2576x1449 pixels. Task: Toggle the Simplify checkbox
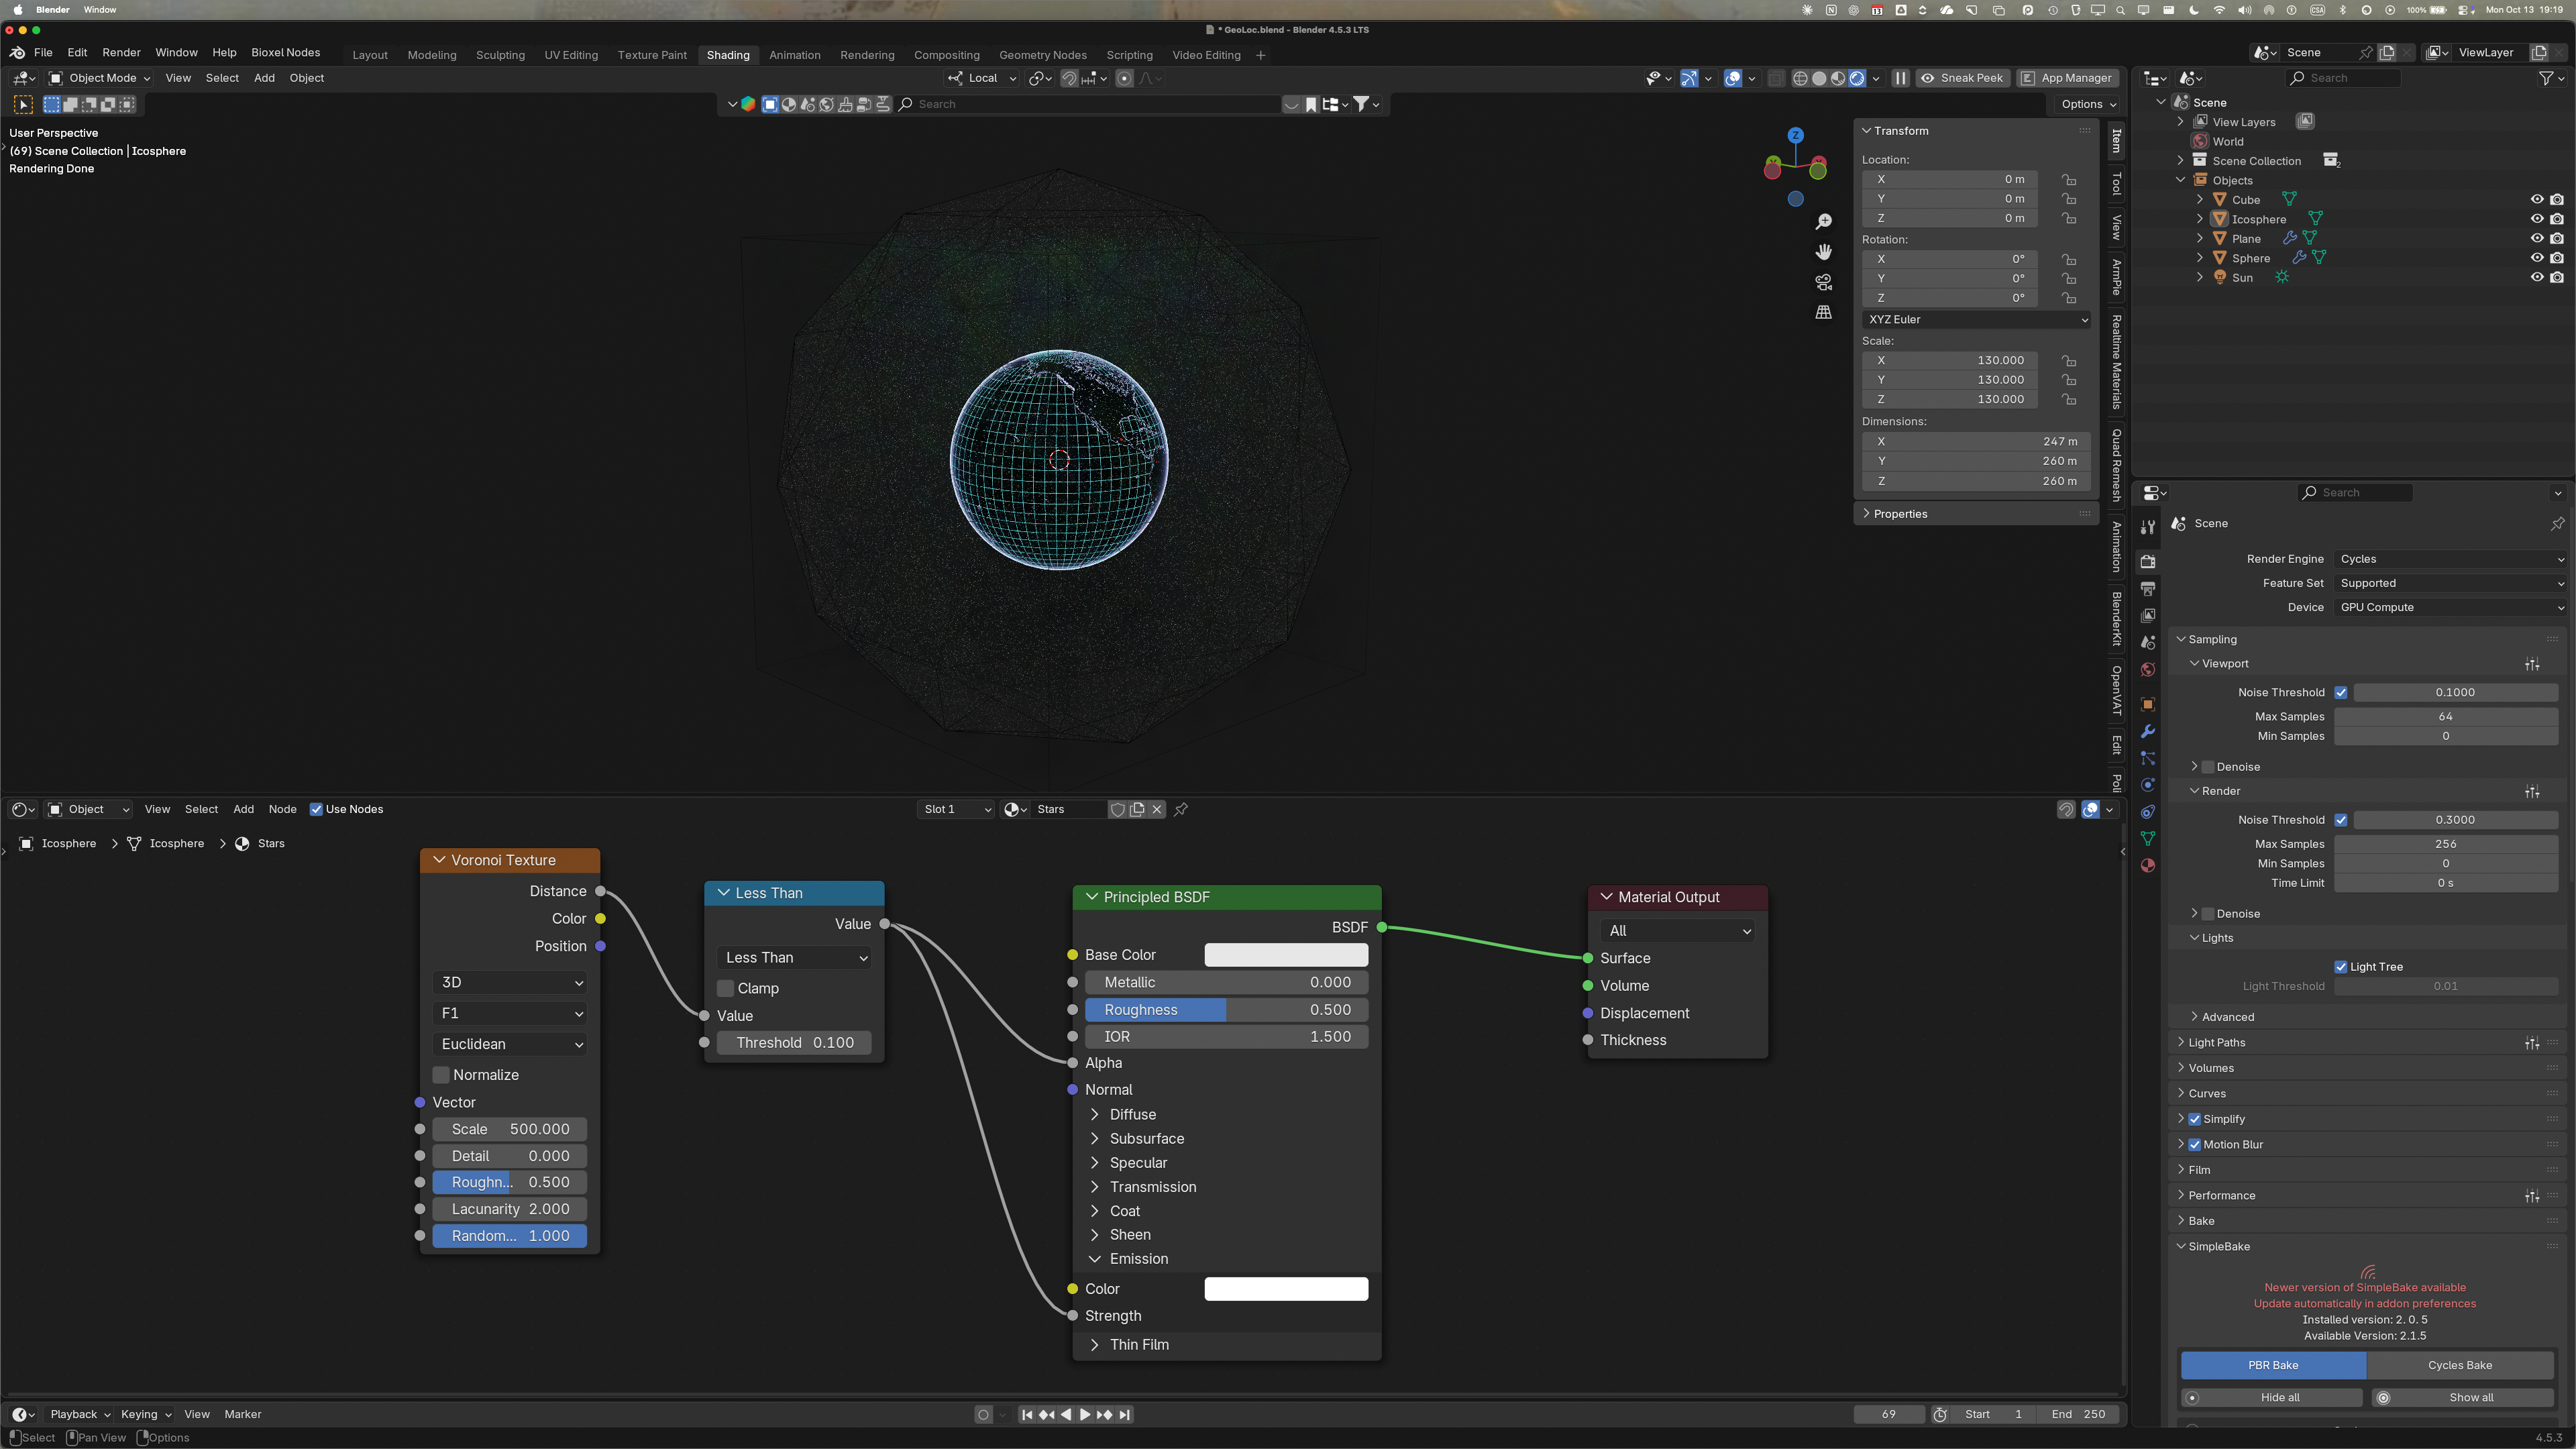(2195, 1119)
